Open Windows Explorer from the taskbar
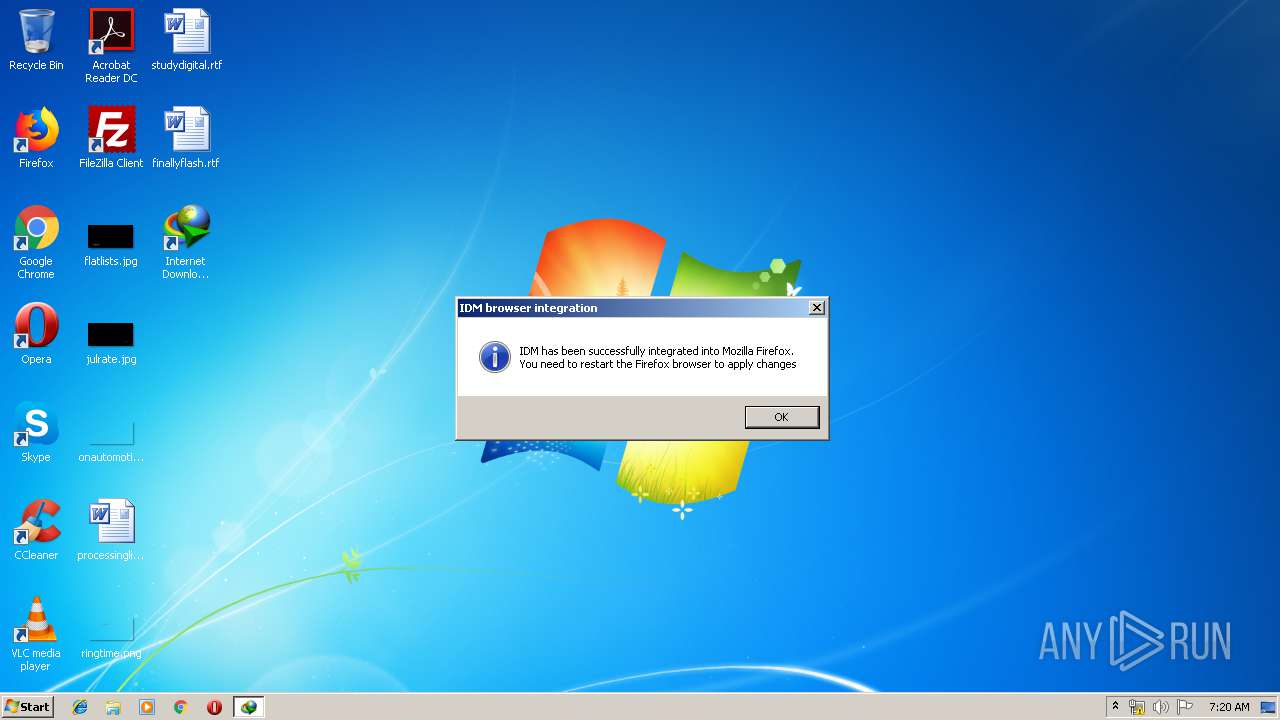 pos(113,707)
